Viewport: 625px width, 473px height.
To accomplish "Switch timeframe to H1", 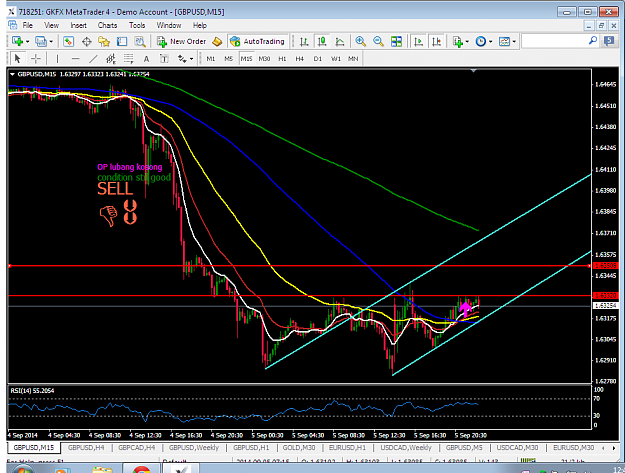I will (282, 59).
